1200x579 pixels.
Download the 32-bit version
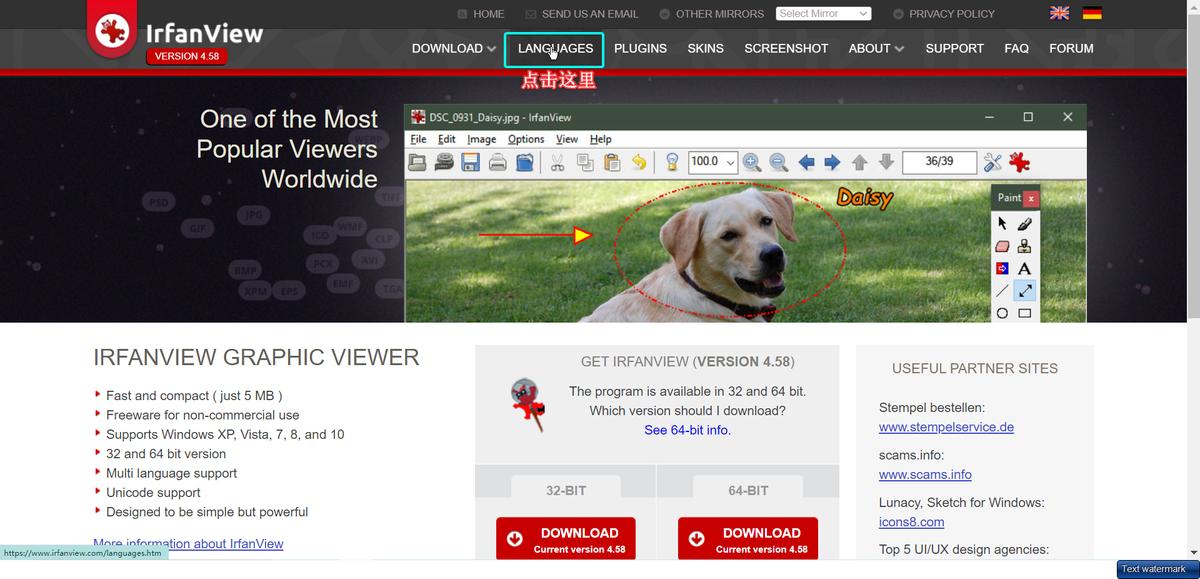tap(566, 539)
